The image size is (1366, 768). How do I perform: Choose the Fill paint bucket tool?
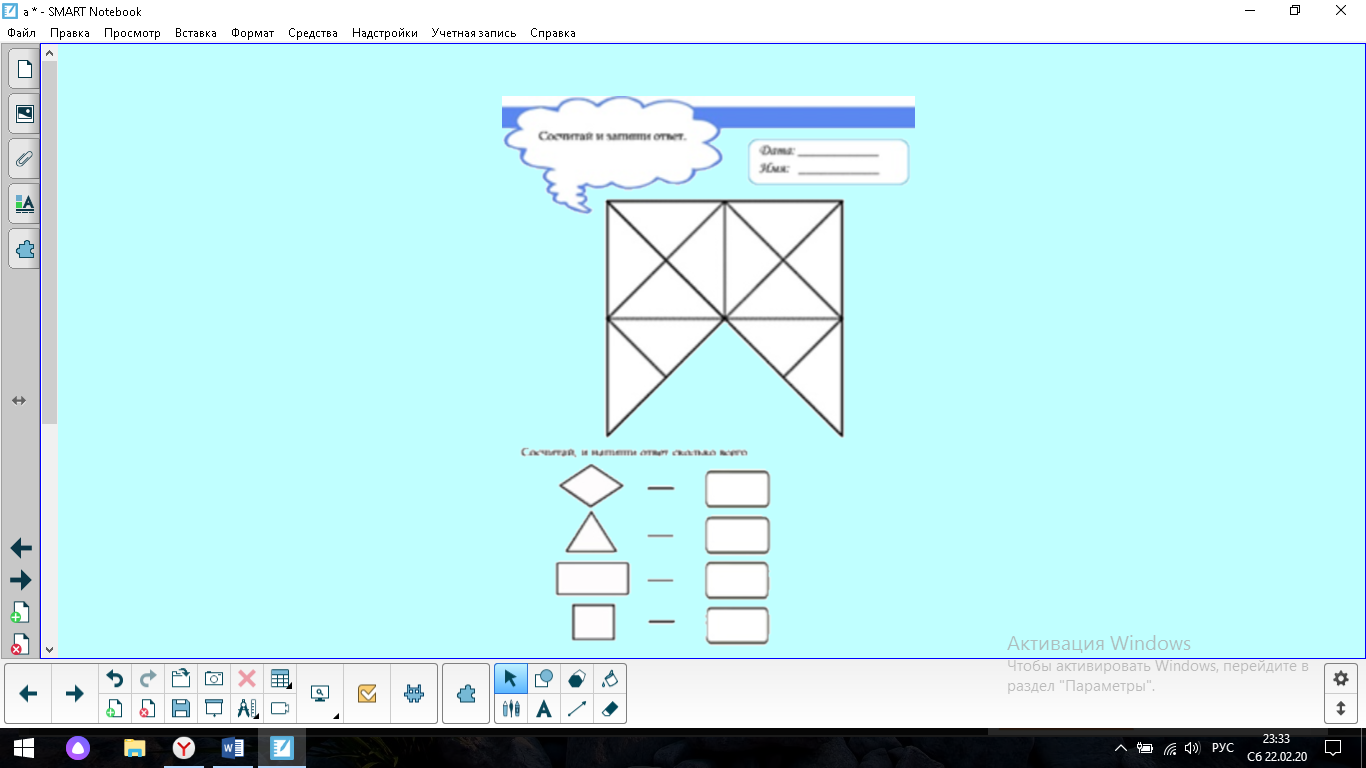pyautogui.click(x=610, y=679)
